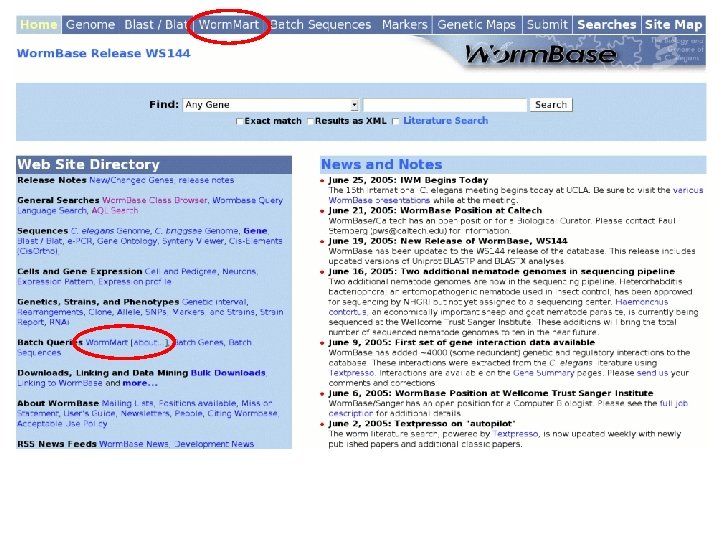
Task: Open the Expression Pattern link
Action: click(x=55, y=281)
